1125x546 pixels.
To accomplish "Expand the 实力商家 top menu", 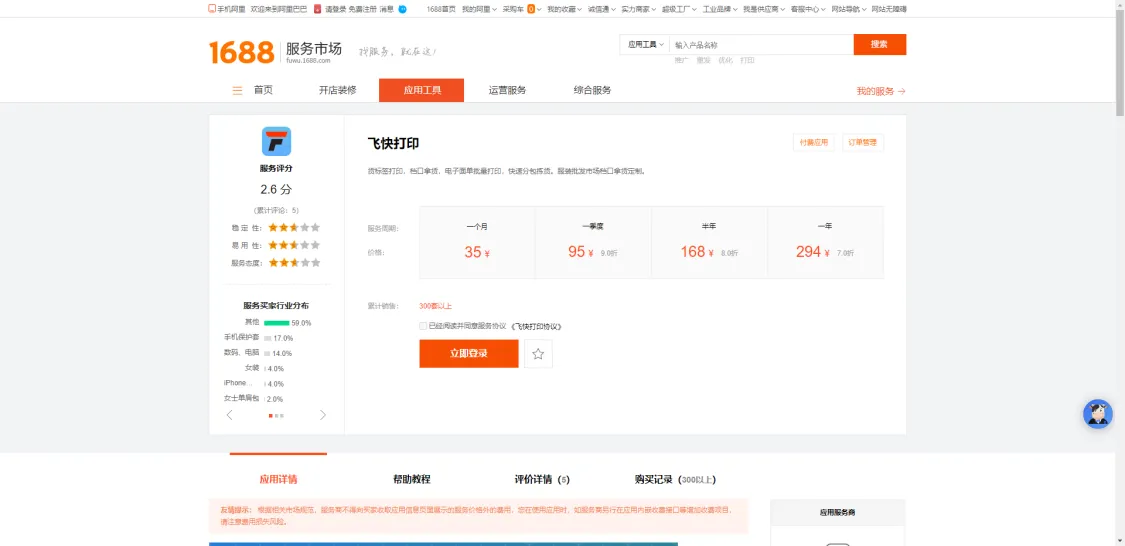I will point(638,9).
